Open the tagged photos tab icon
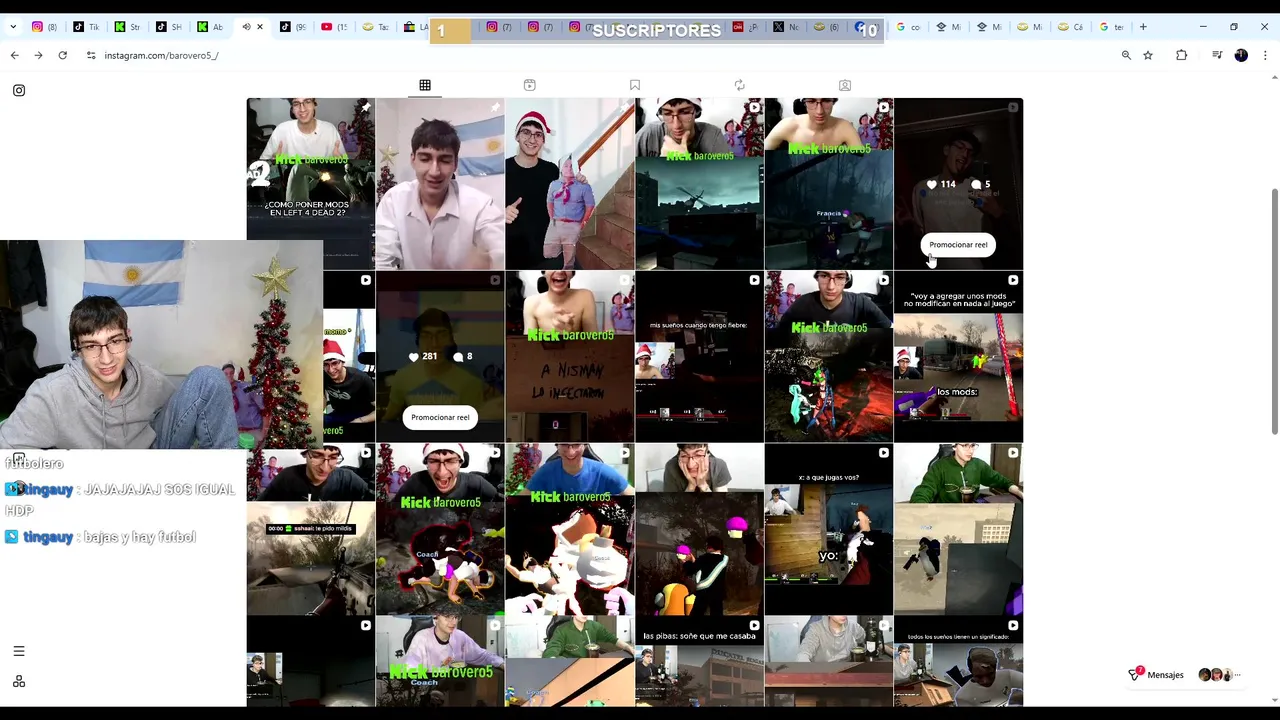 [845, 86]
